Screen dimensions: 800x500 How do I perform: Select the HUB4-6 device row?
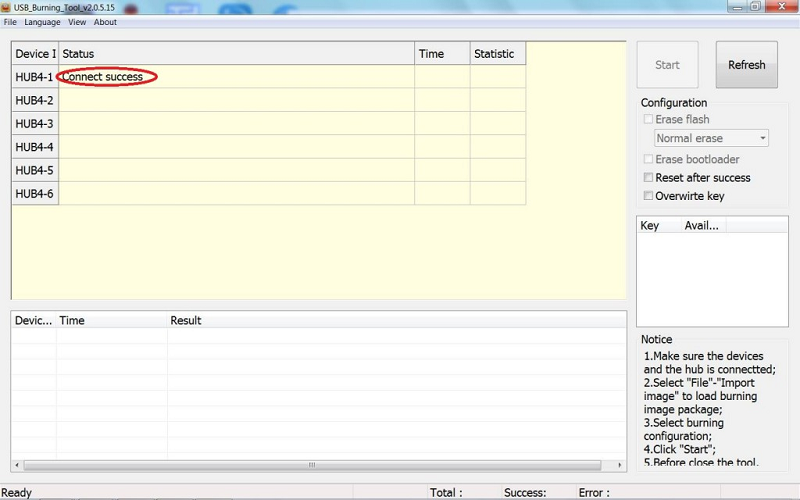click(35, 194)
